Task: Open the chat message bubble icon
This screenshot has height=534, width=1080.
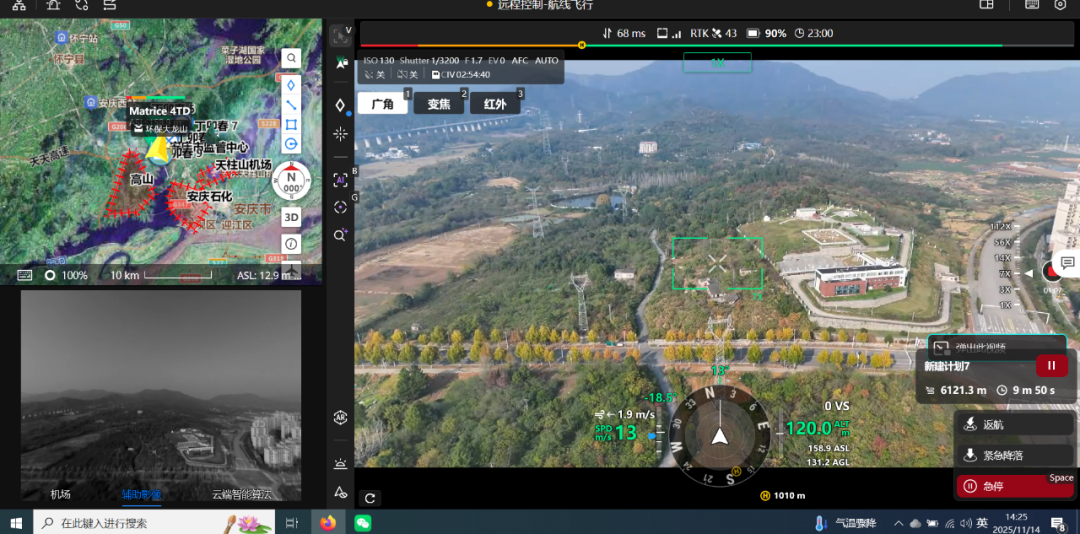Action: 1068,263
